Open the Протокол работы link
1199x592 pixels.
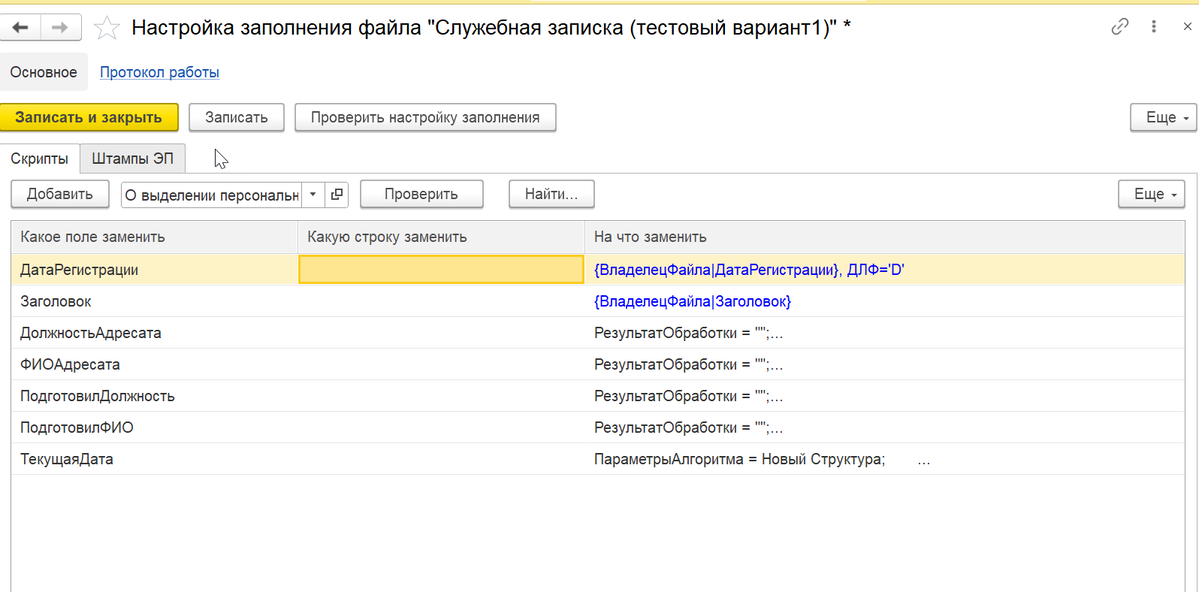click(x=160, y=73)
